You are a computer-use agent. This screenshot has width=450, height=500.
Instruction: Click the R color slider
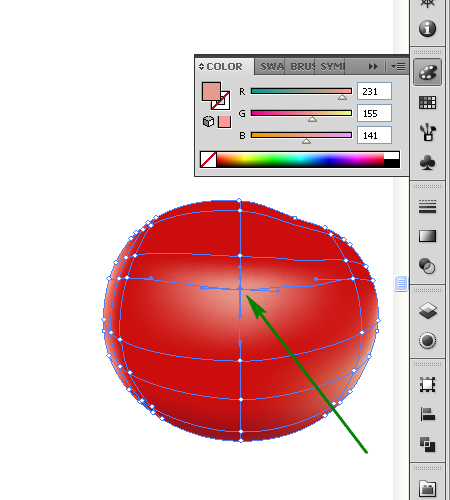tap(301, 91)
